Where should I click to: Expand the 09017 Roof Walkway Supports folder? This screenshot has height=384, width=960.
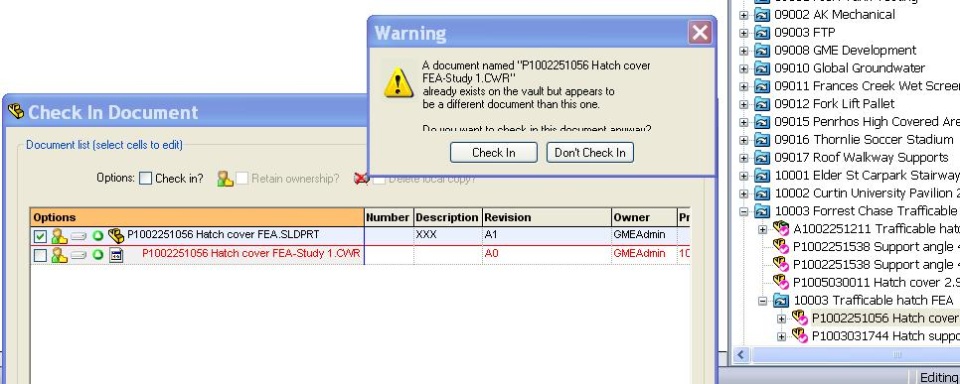click(x=744, y=158)
